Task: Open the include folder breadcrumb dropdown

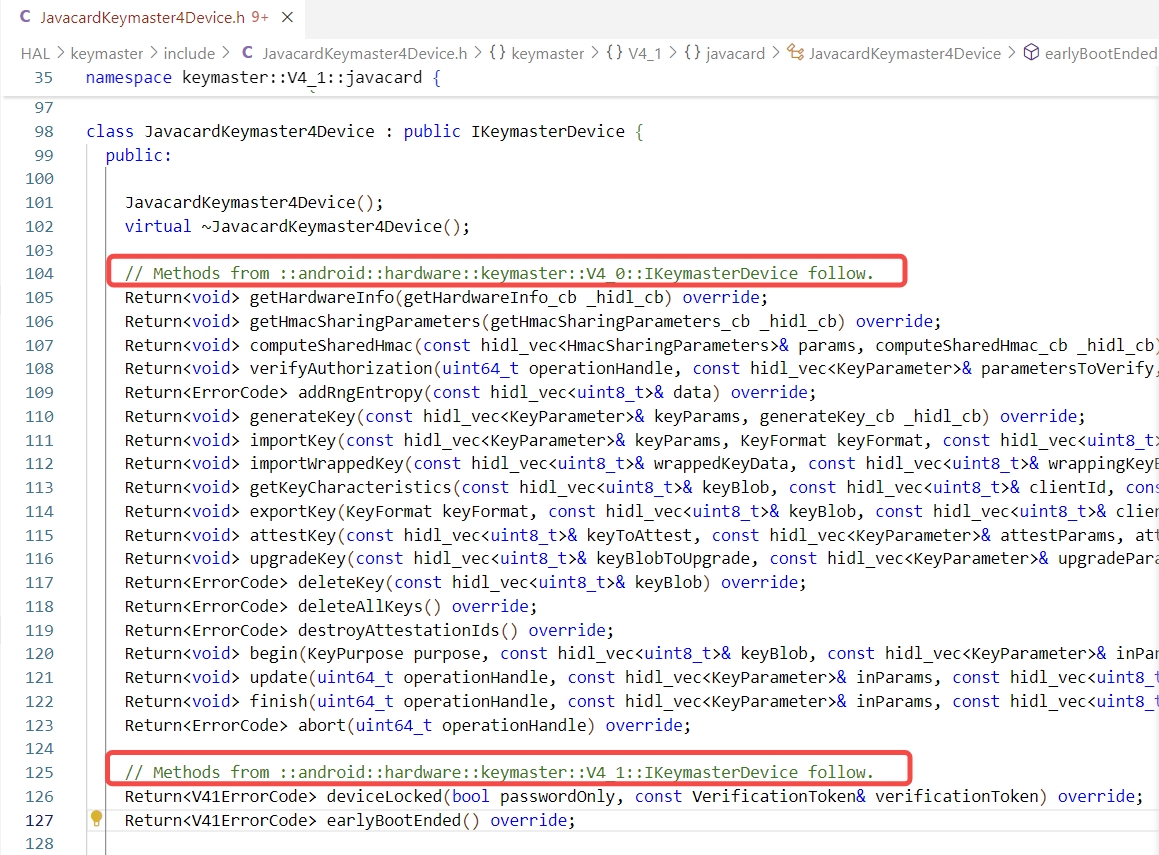Action: [188, 53]
